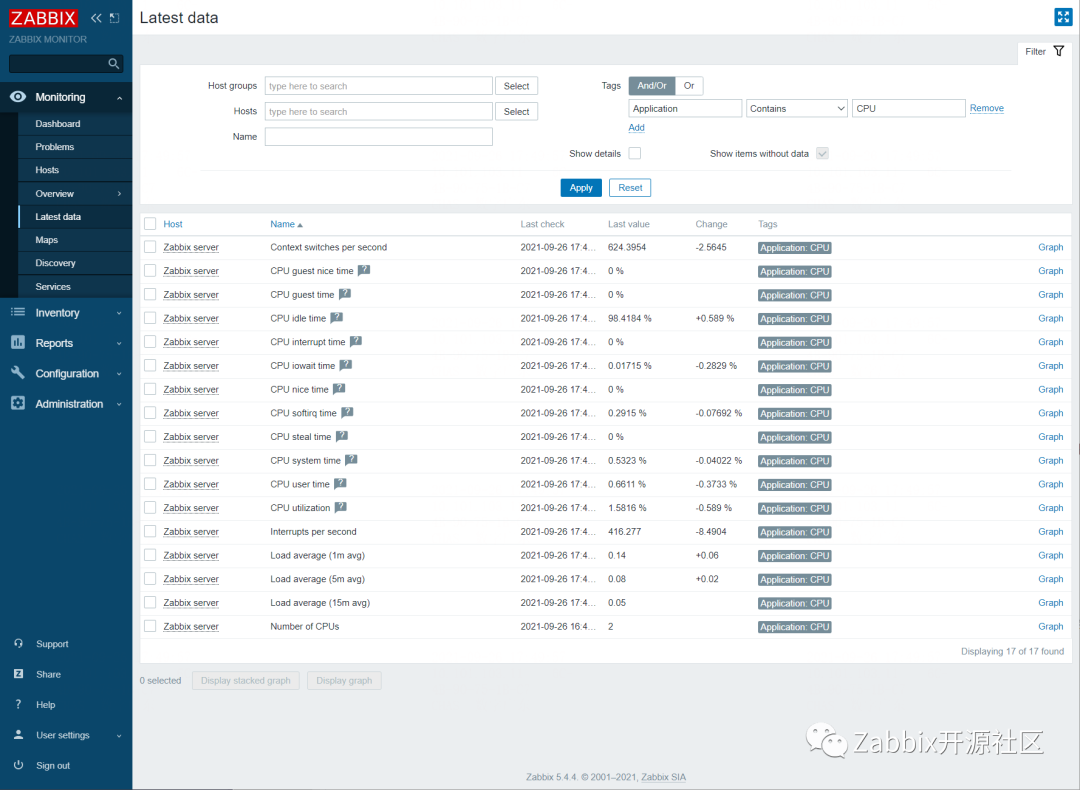1080x790 pixels.
Task: Click the Support headset icon
Action: pos(19,643)
